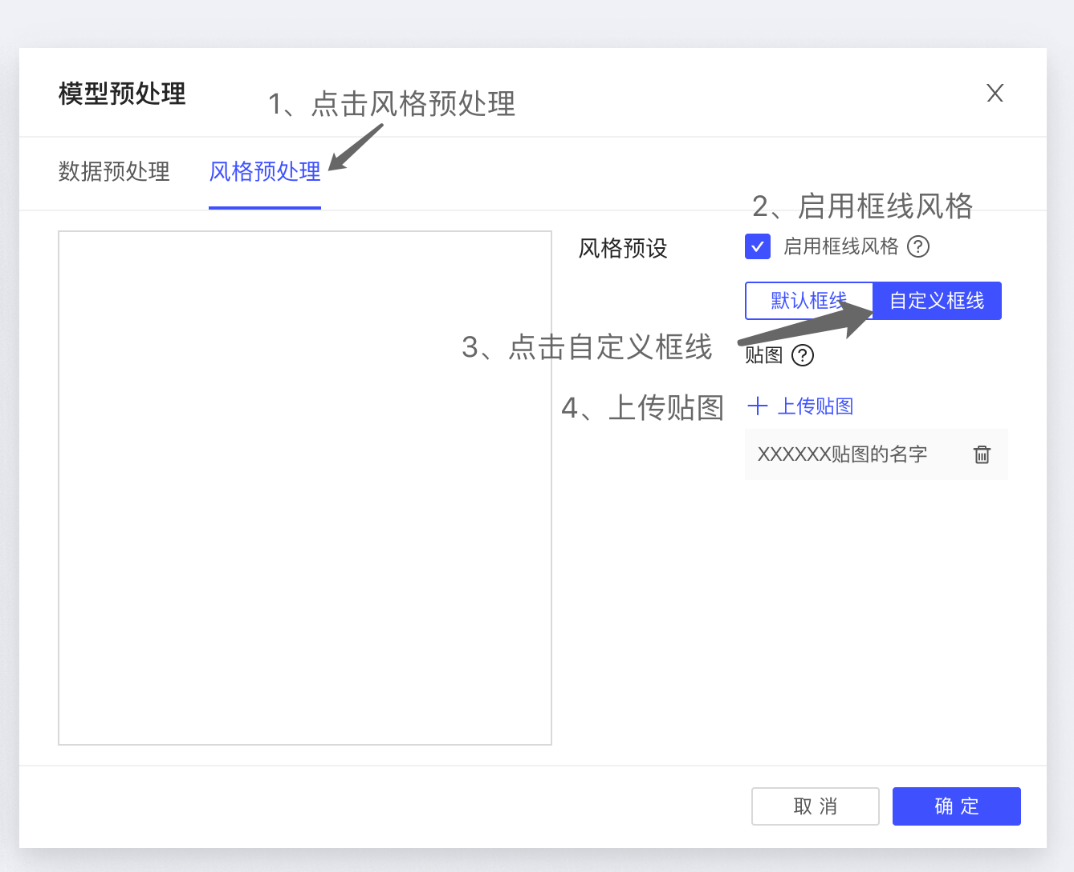Image resolution: width=1074 pixels, height=872 pixels.
Task: Click the 取消 button
Action: (x=815, y=806)
